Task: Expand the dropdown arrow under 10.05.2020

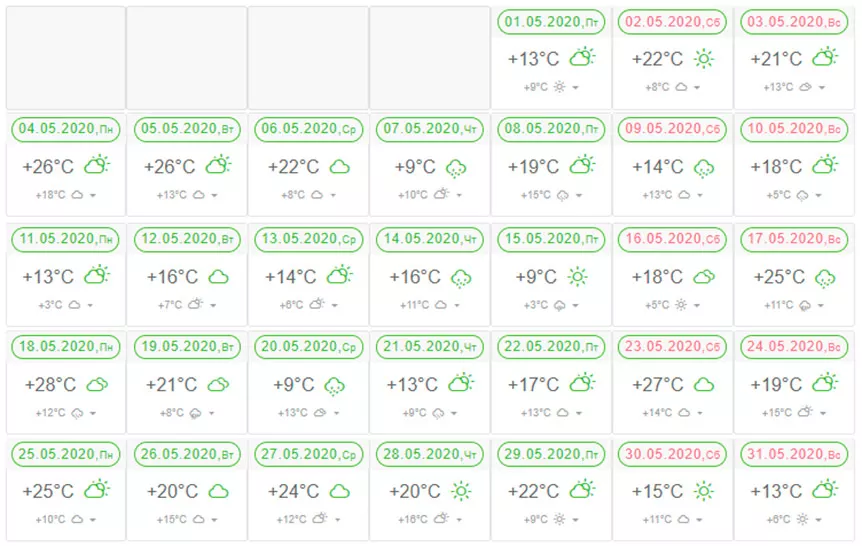Action: point(819,195)
